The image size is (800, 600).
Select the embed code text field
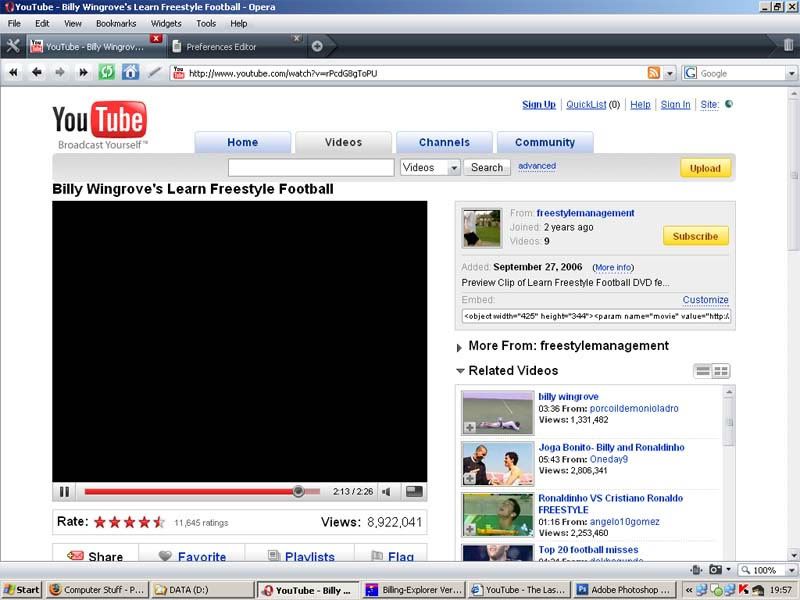point(596,316)
